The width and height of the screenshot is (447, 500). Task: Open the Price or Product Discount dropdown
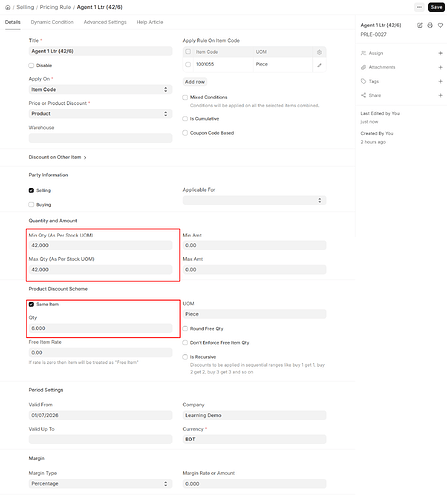(x=100, y=114)
